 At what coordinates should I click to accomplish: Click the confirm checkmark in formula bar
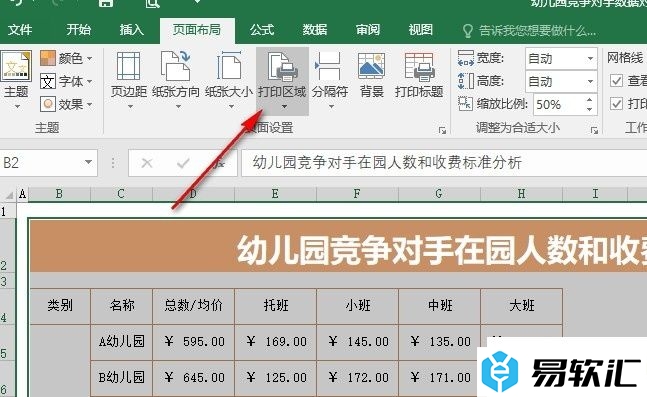(183, 163)
